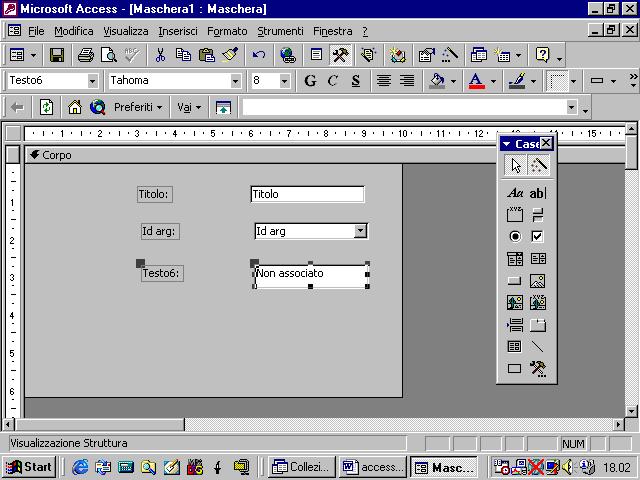The image size is (640, 480).
Task: Toggle Align Right button
Action: coord(407,80)
